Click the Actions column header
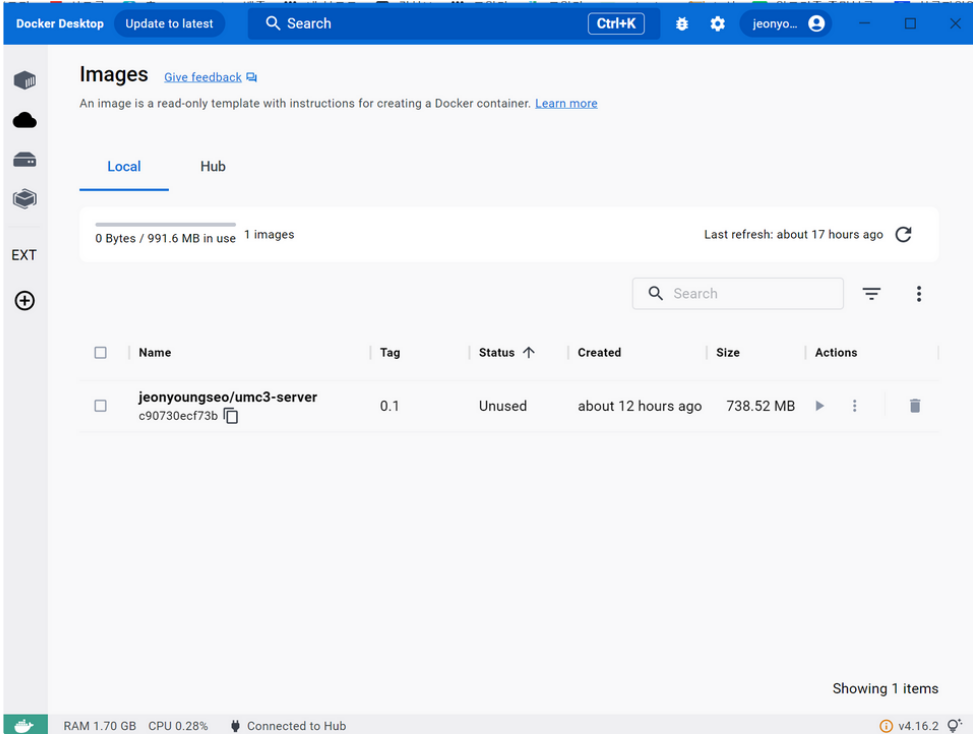The height and width of the screenshot is (737, 973). coord(836,352)
